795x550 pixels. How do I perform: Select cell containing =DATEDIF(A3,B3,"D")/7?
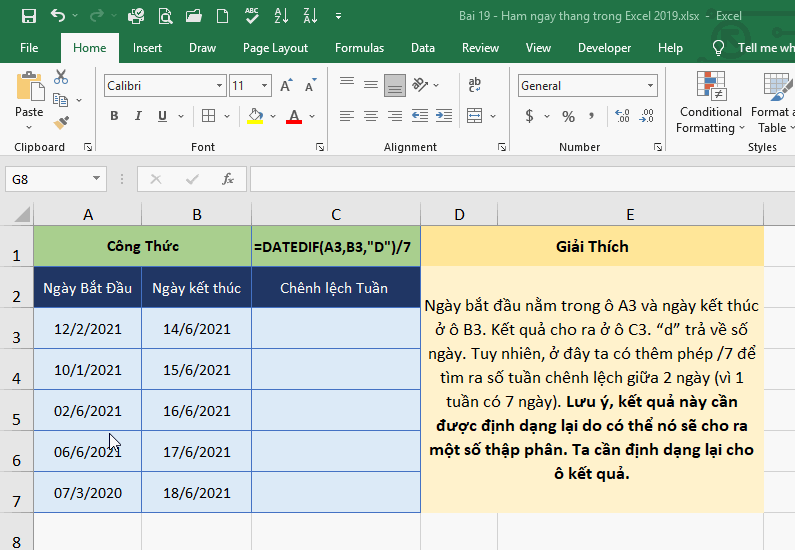(336, 246)
